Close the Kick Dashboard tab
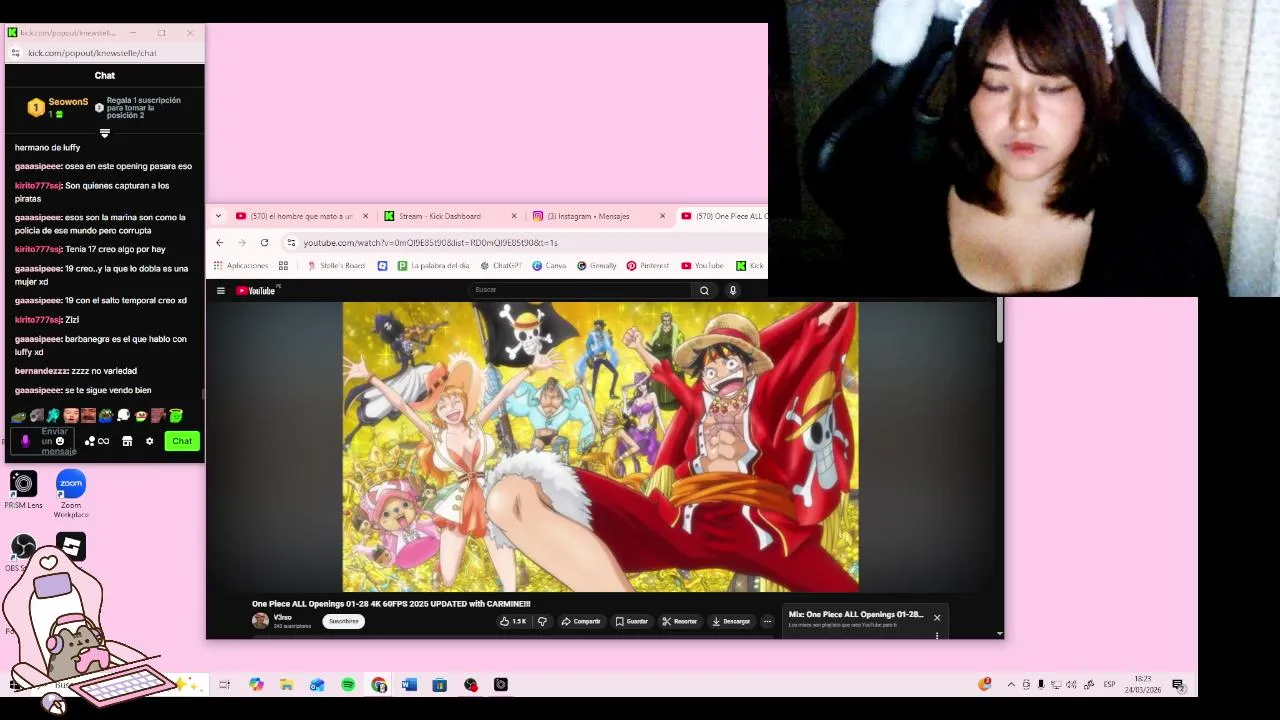This screenshot has width=1280, height=720. pyautogui.click(x=514, y=216)
